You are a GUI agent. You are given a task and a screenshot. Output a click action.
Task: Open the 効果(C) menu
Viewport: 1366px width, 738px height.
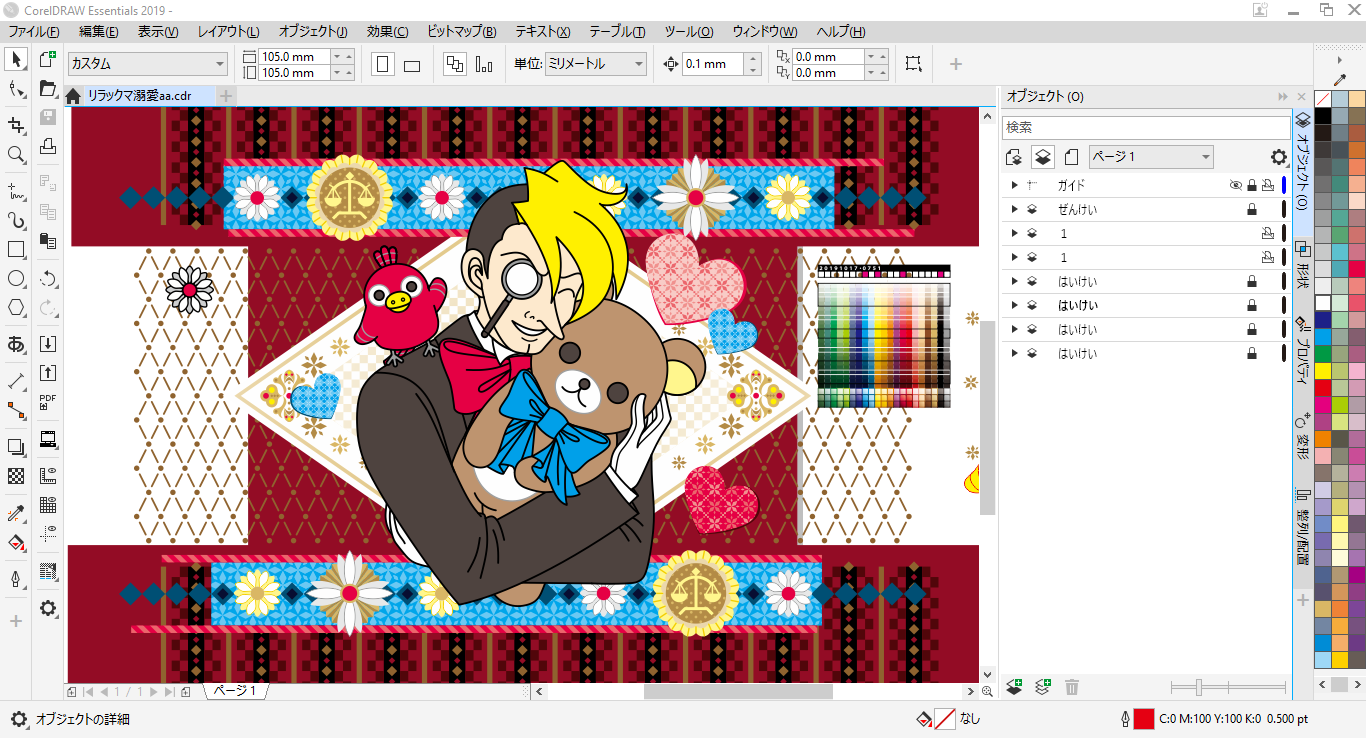click(x=387, y=32)
